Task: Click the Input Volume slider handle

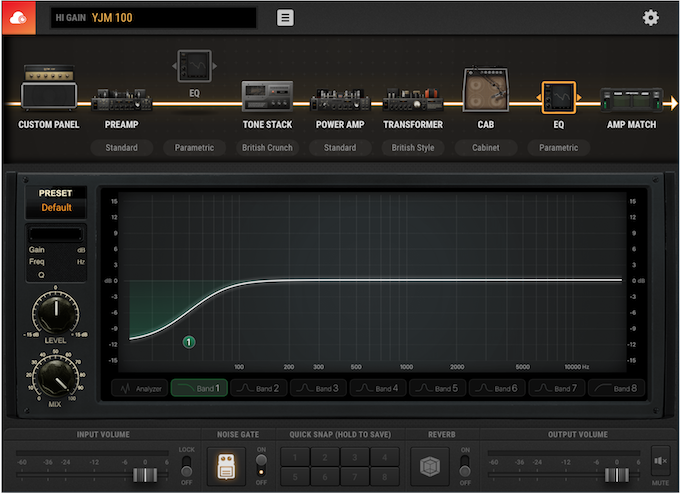Action: 145,475
